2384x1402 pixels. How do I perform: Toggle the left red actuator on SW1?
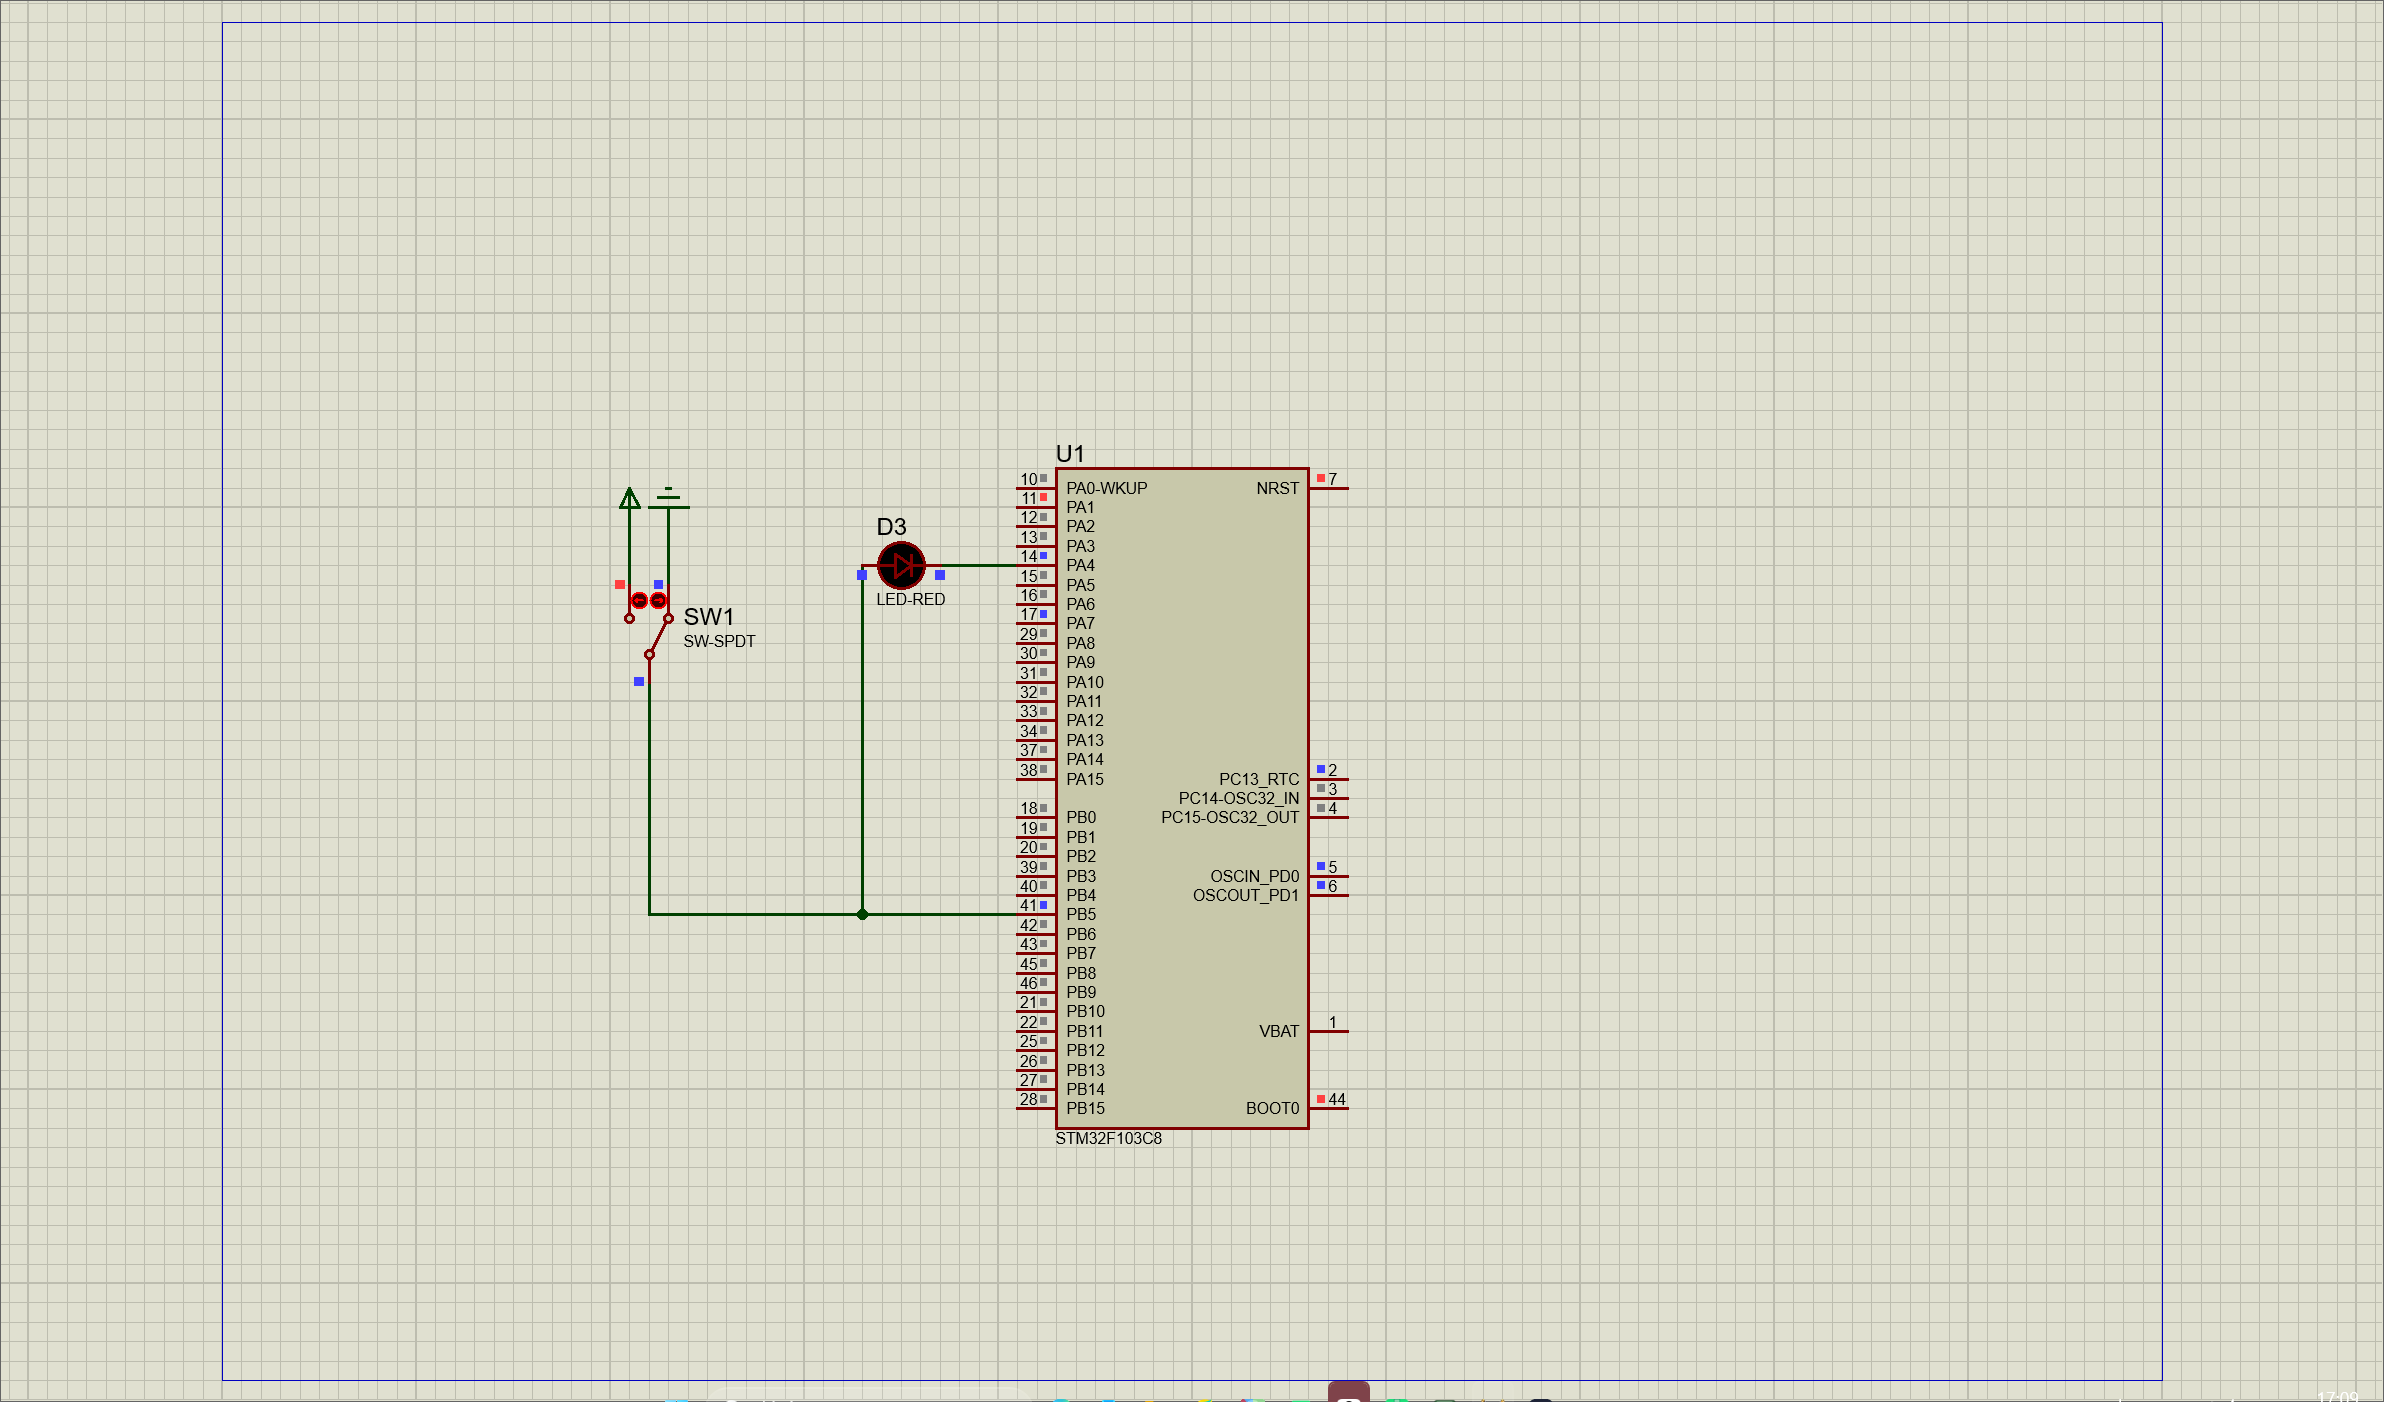pyautogui.click(x=639, y=600)
